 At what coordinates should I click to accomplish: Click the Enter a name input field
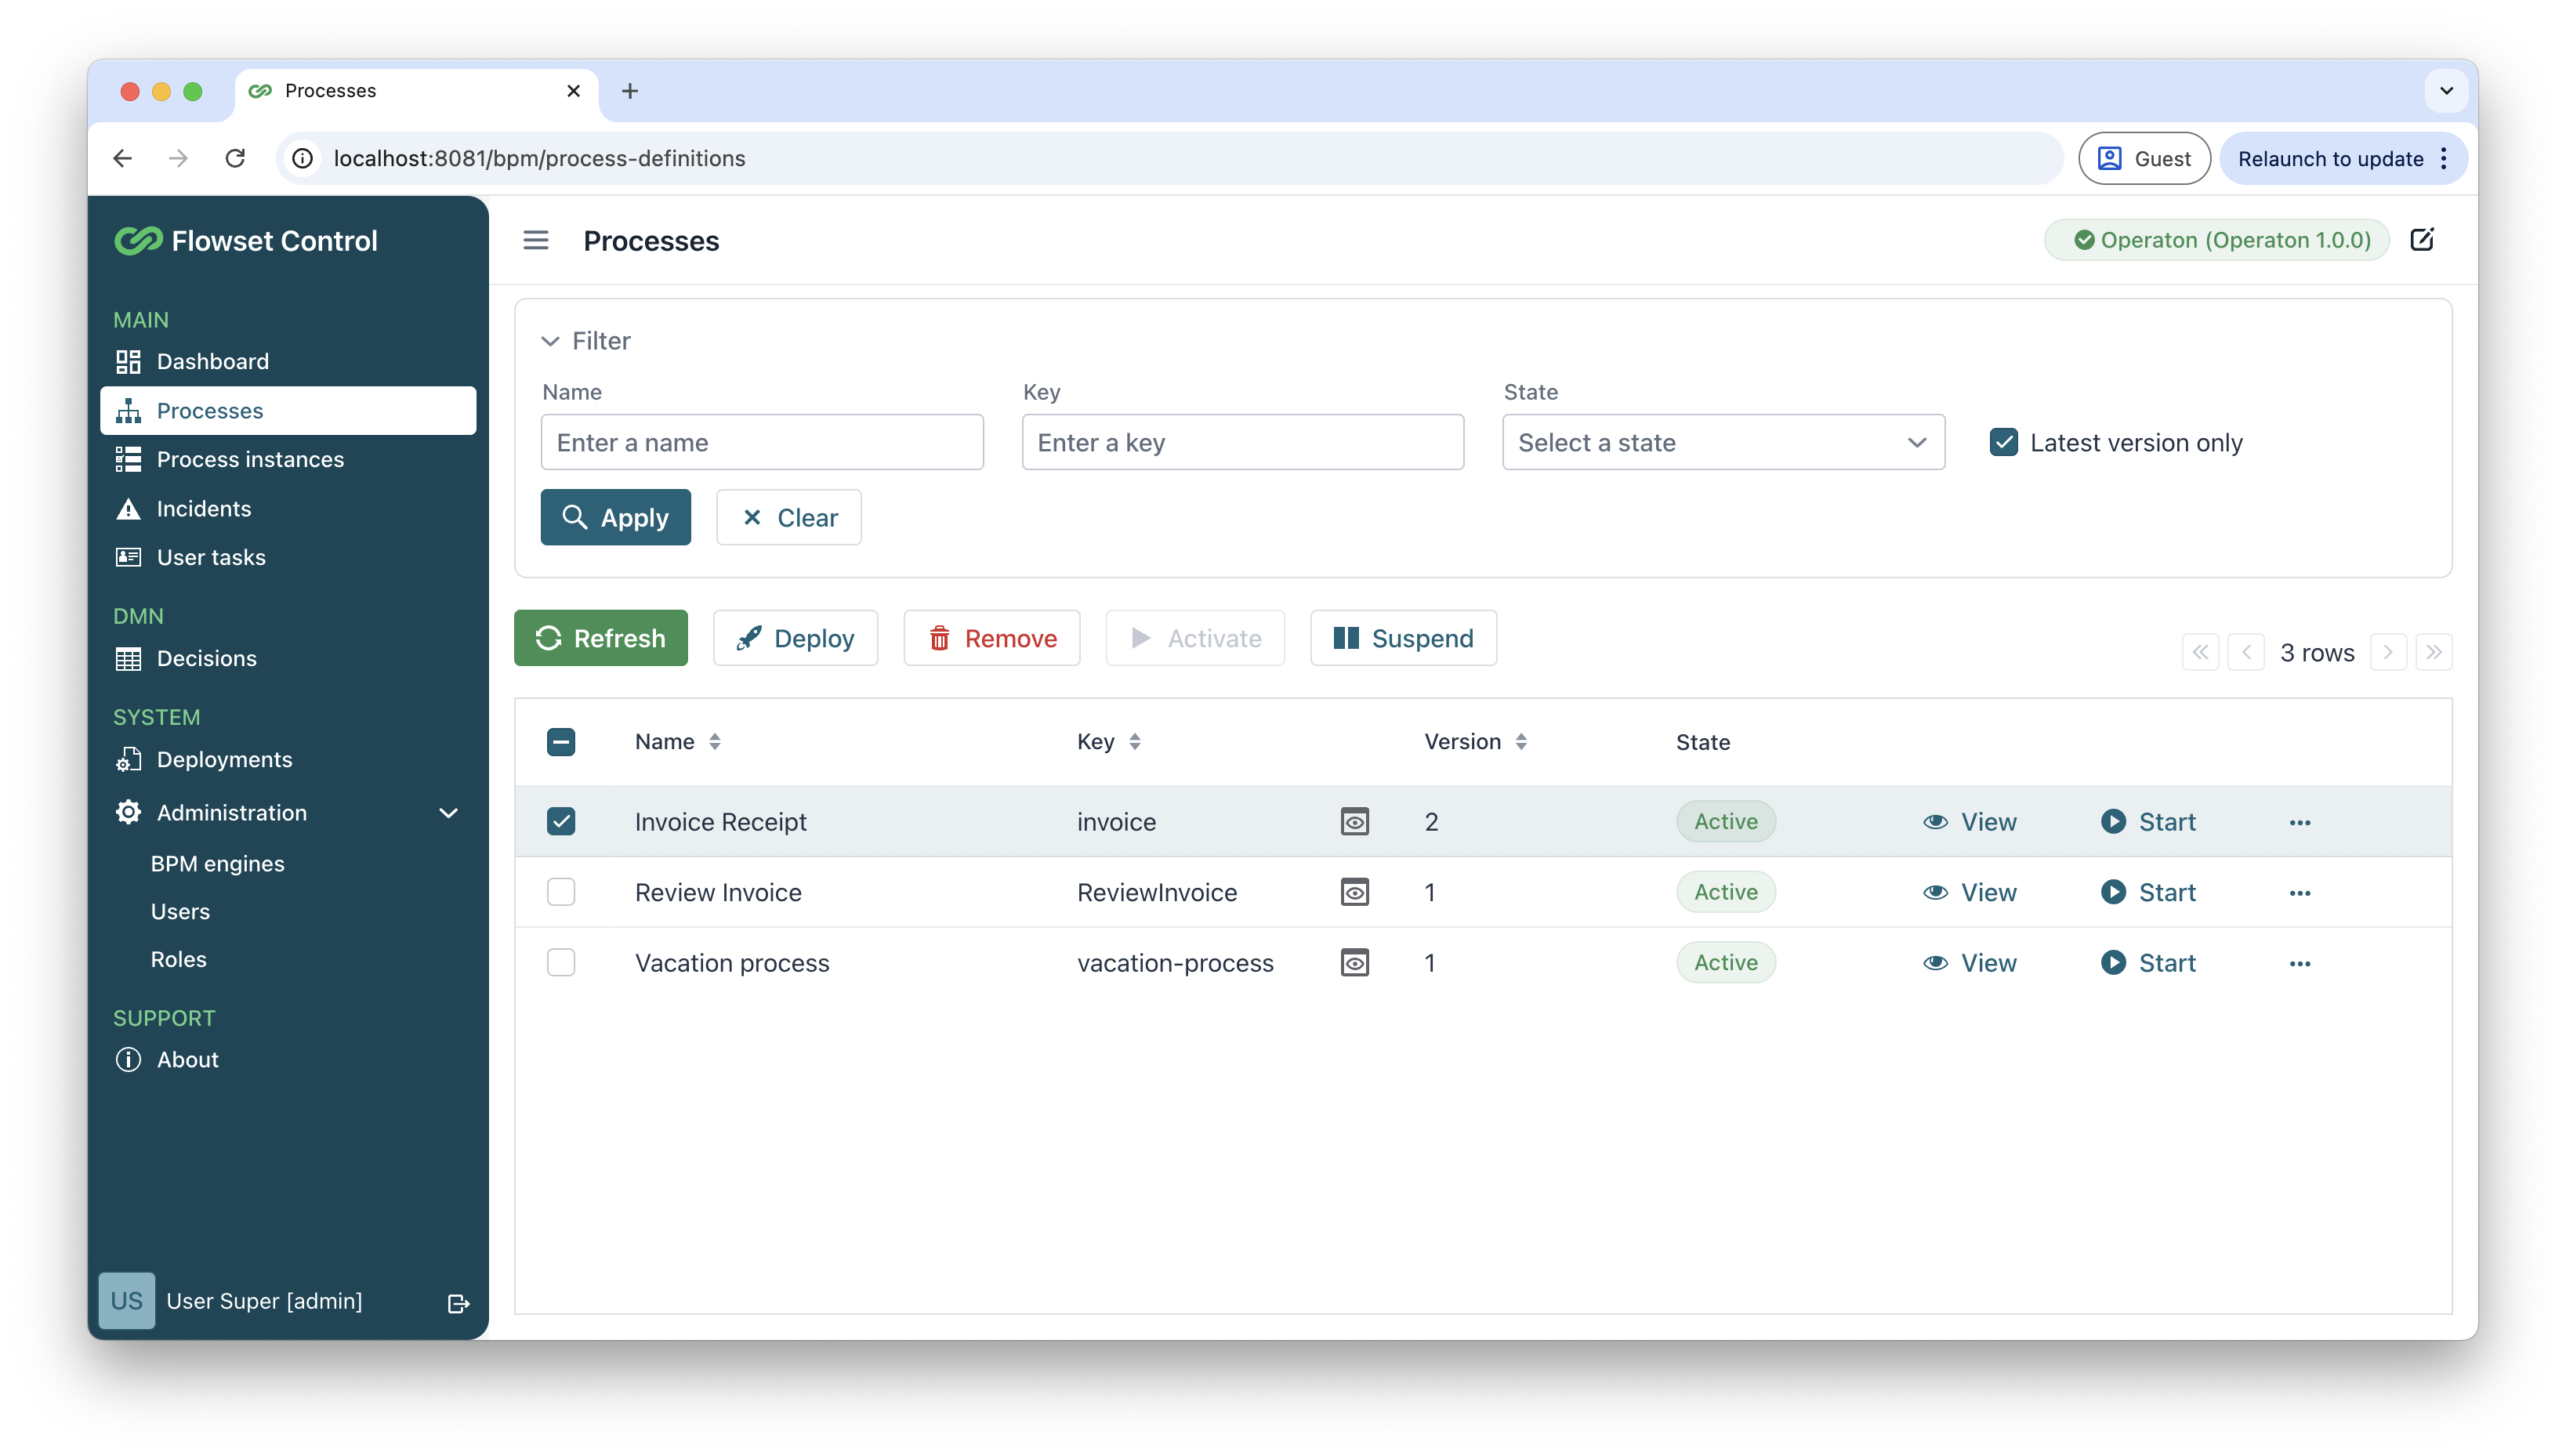tap(762, 442)
